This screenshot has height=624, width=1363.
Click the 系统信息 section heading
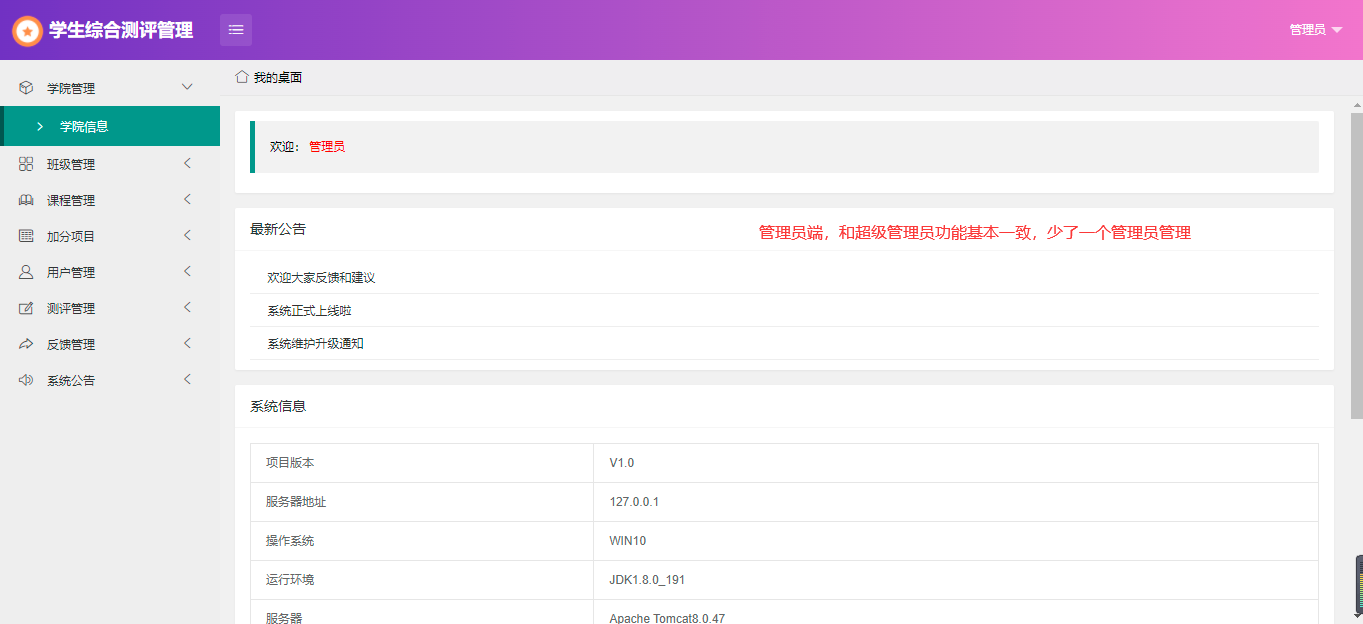278,406
